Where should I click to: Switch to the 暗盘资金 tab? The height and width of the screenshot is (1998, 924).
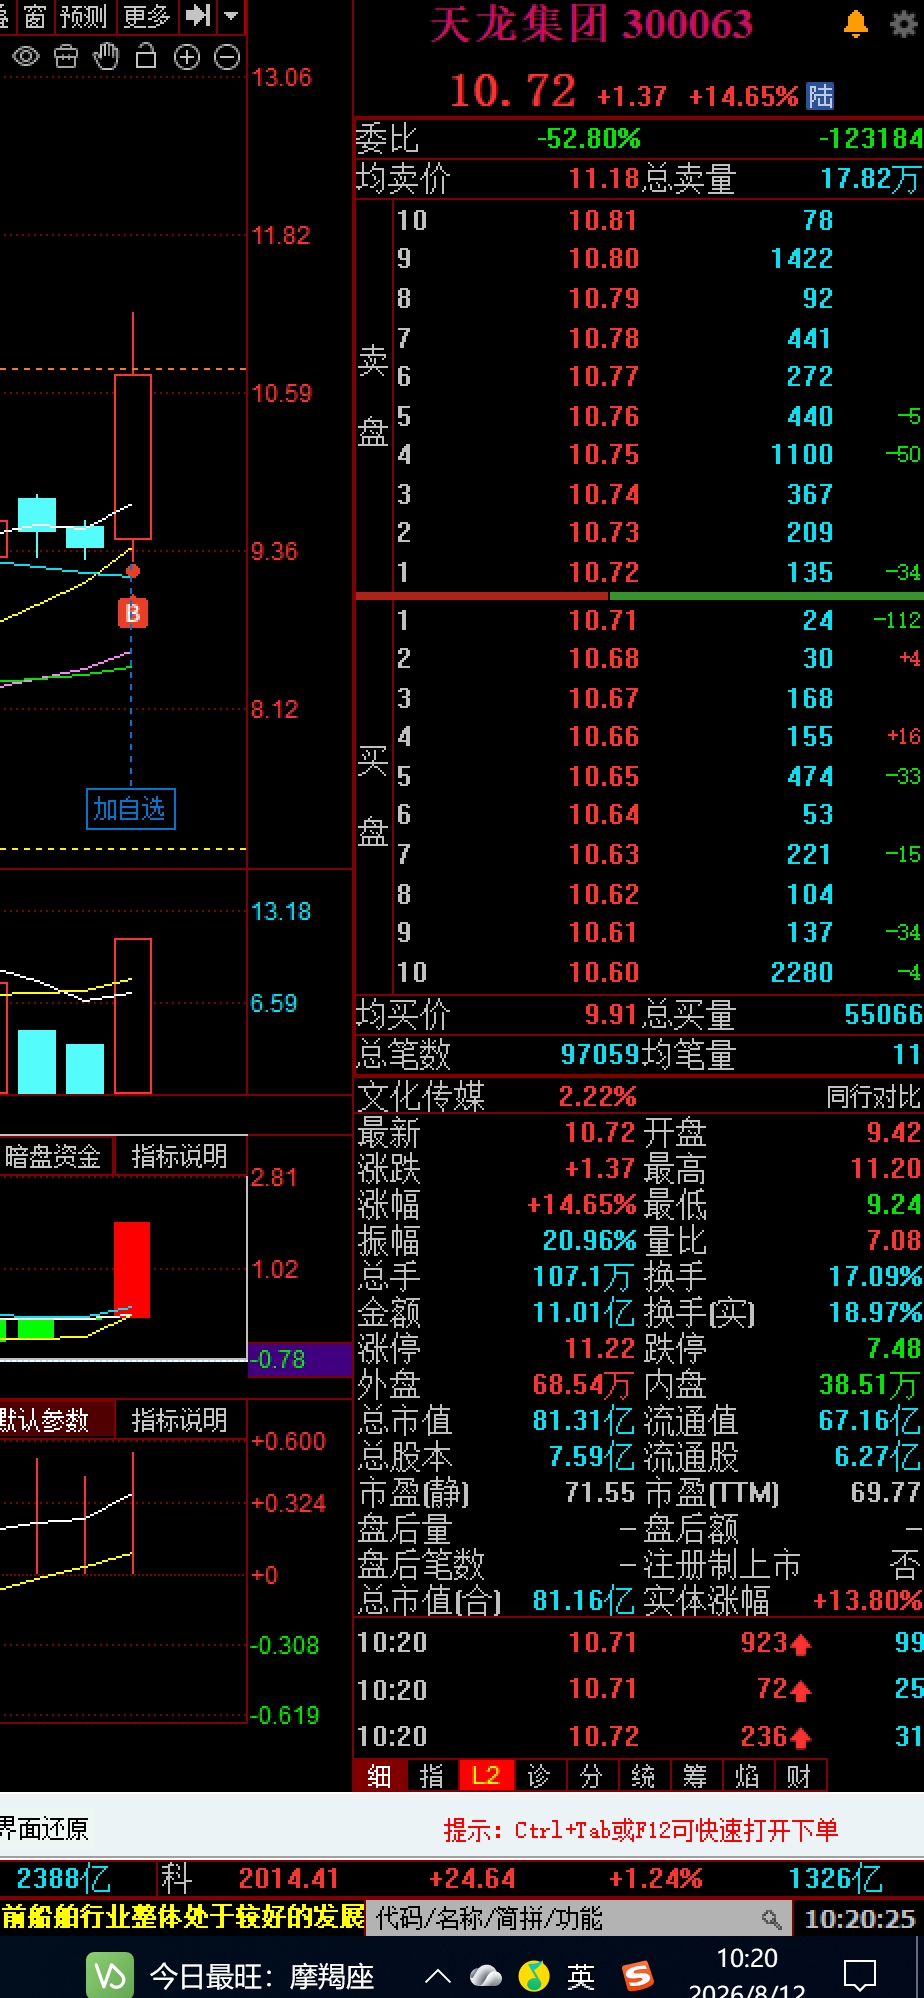point(52,1157)
